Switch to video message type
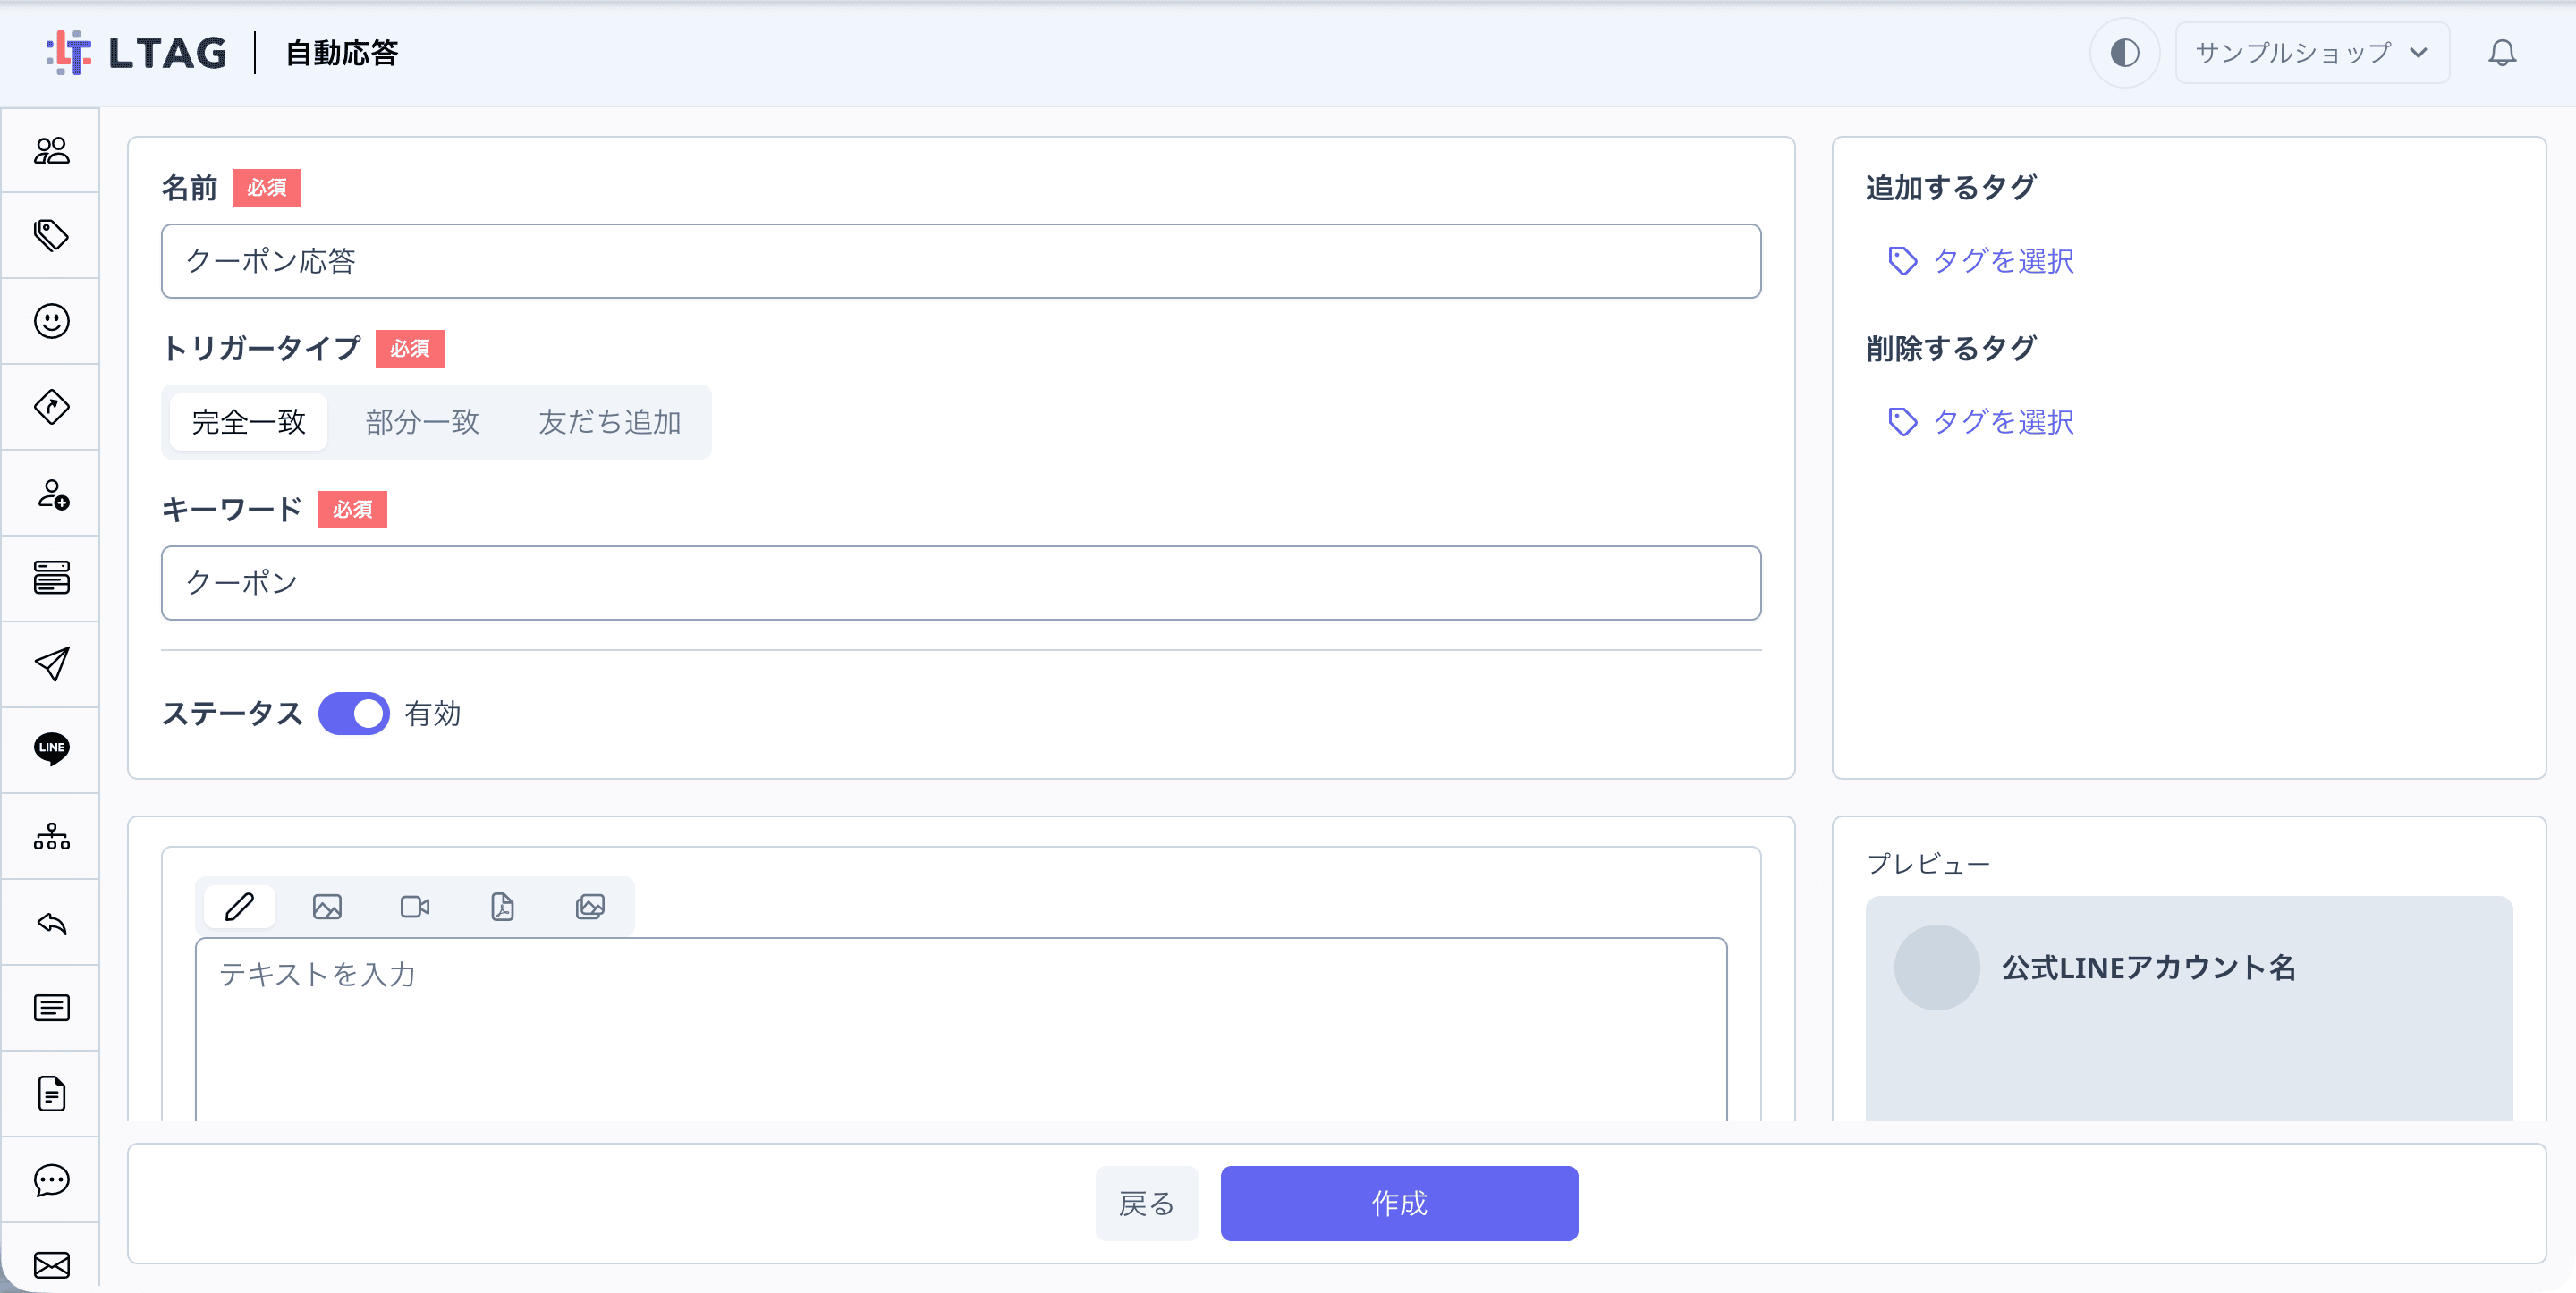 click(415, 907)
